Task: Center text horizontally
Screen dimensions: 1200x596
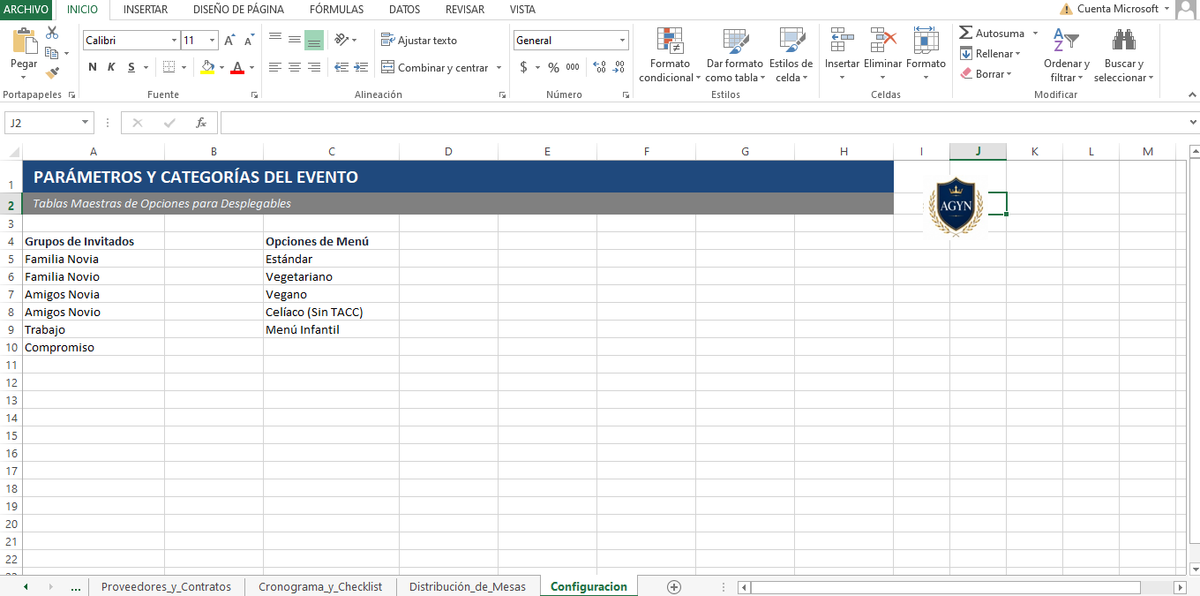Action: [x=294, y=67]
